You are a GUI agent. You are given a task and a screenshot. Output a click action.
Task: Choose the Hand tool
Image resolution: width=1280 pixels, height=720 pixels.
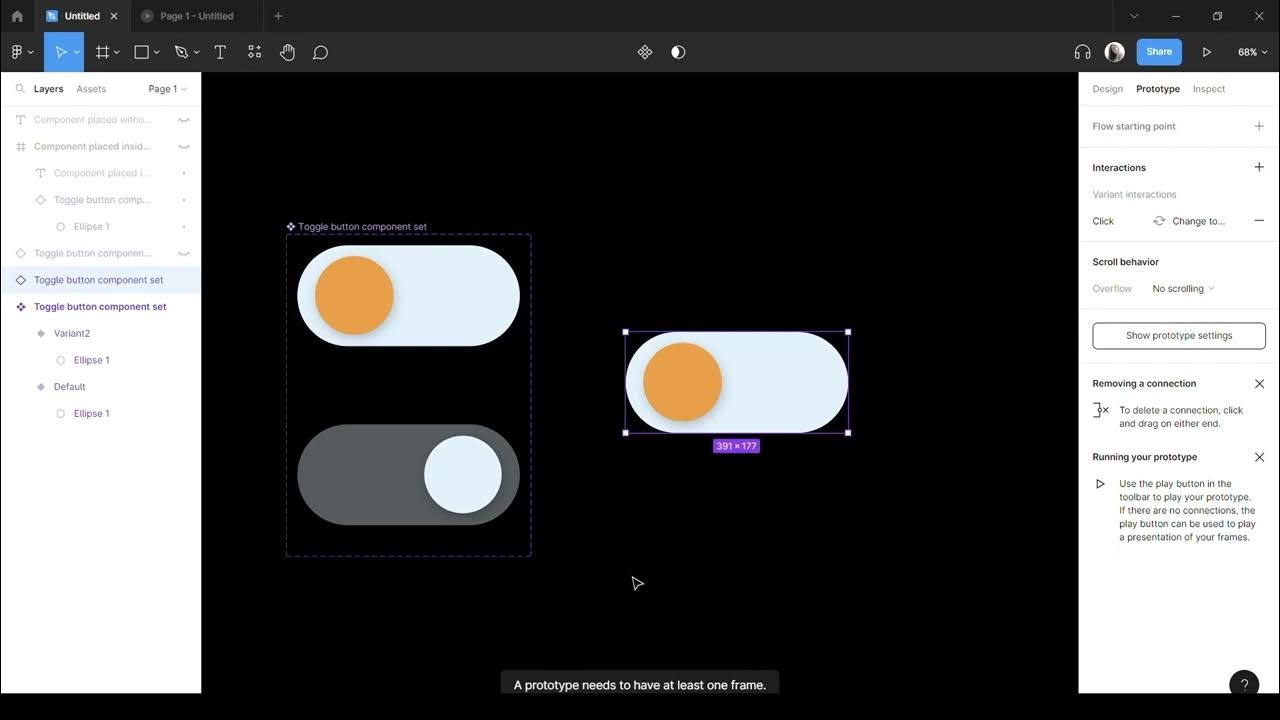point(287,52)
